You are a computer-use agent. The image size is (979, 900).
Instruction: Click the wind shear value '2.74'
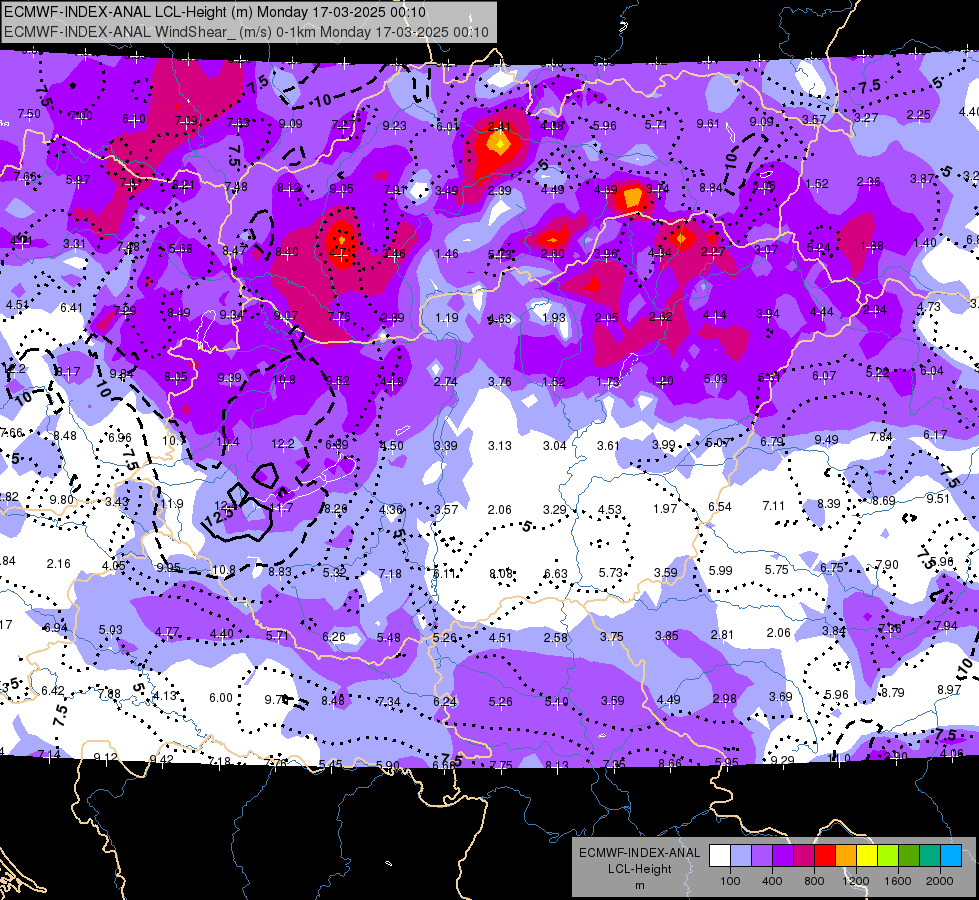pos(446,382)
